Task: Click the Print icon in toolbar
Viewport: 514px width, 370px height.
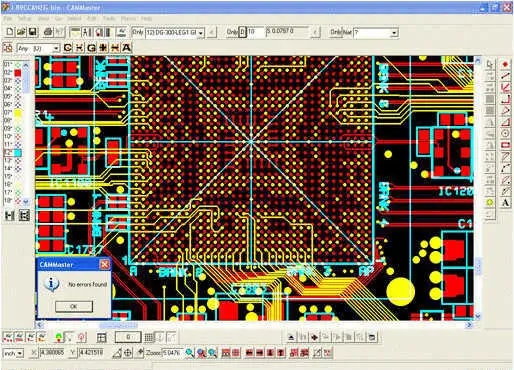Action: [x=48, y=32]
